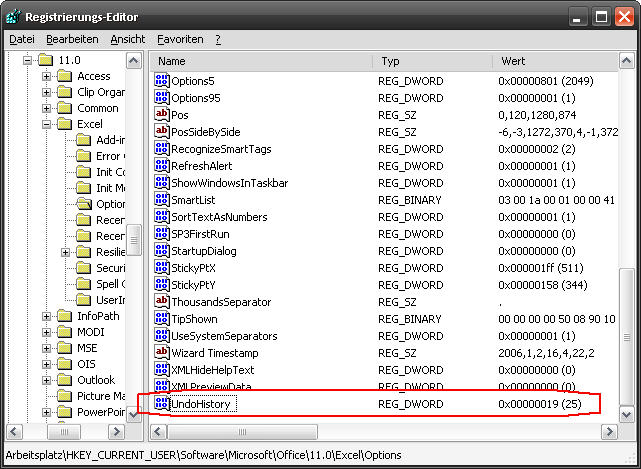Screen dimensions: 641x469
Task: Click tree pane scroll left arrow
Action: [x=14, y=431]
